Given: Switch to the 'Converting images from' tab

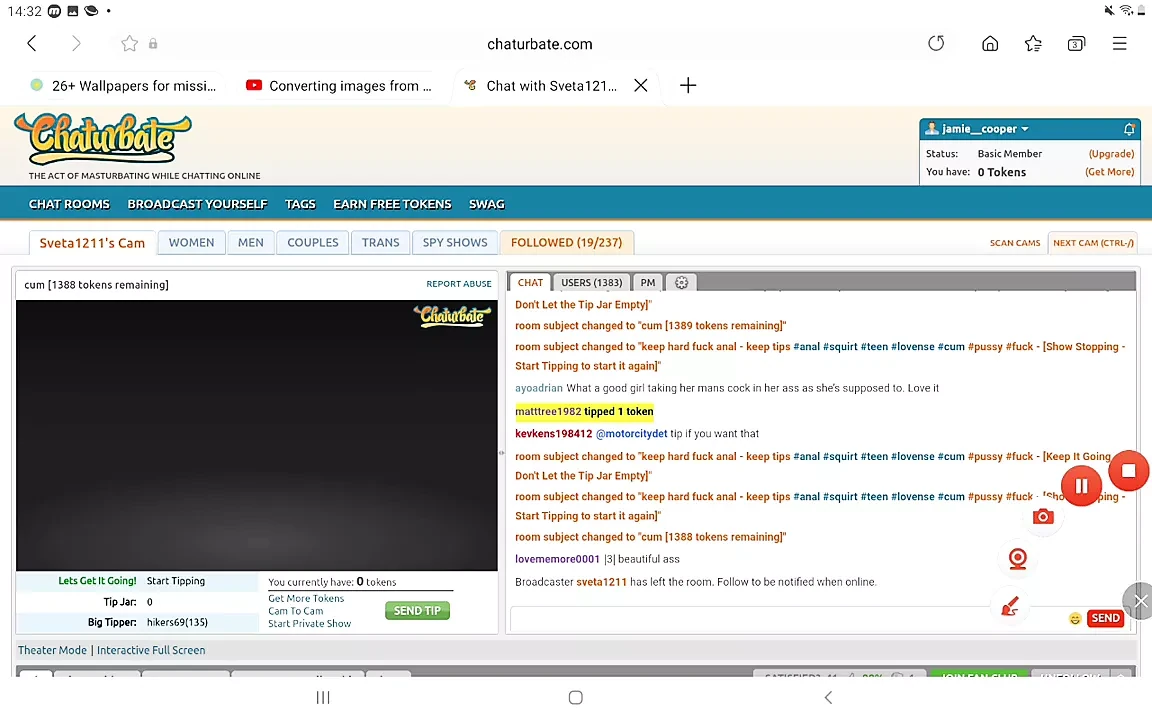Looking at the screenshot, I should [339, 86].
